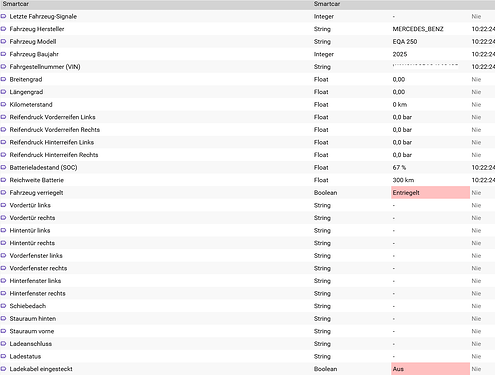Click the String type of Schiebedach

pyautogui.click(x=322, y=306)
